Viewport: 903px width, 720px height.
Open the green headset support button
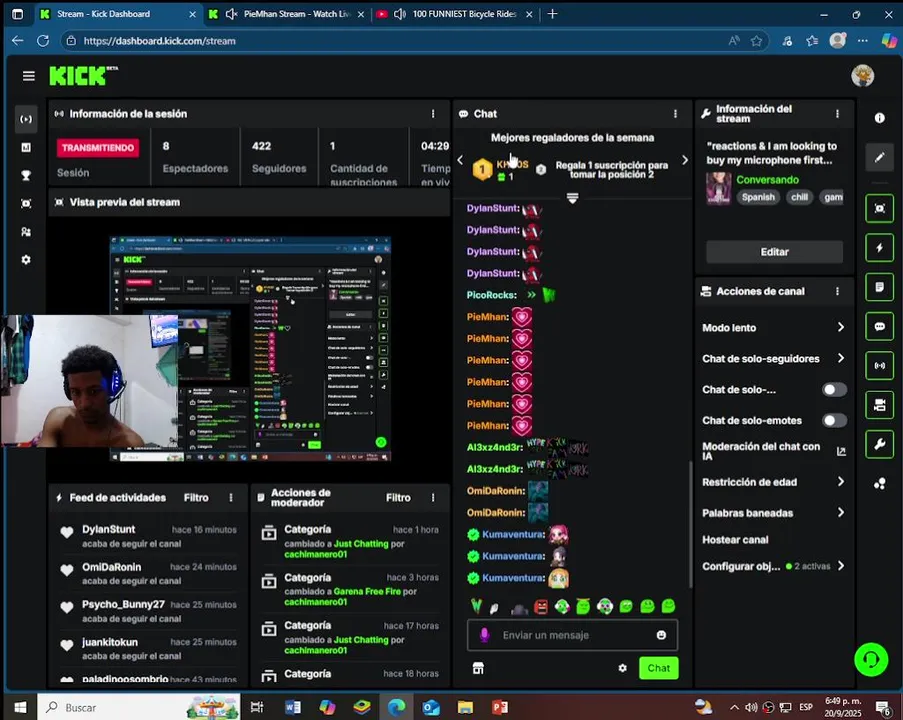pyautogui.click(x=871, y=660)
